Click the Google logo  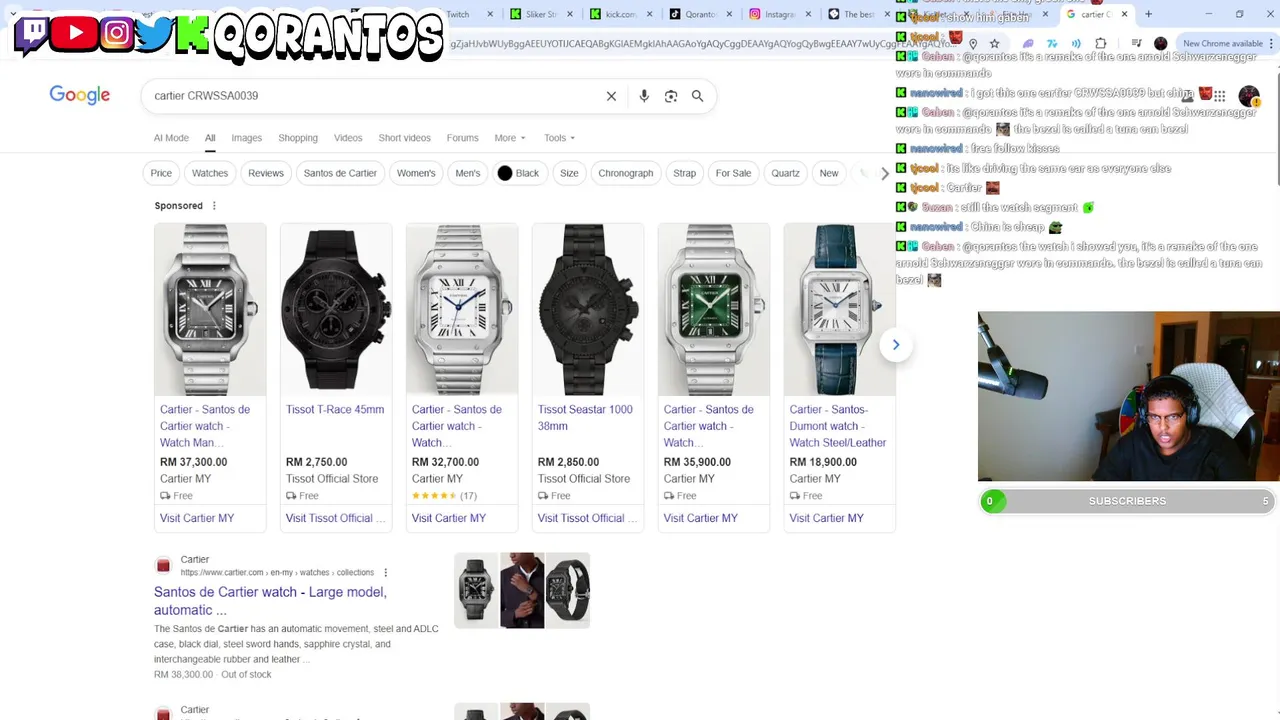80,95
